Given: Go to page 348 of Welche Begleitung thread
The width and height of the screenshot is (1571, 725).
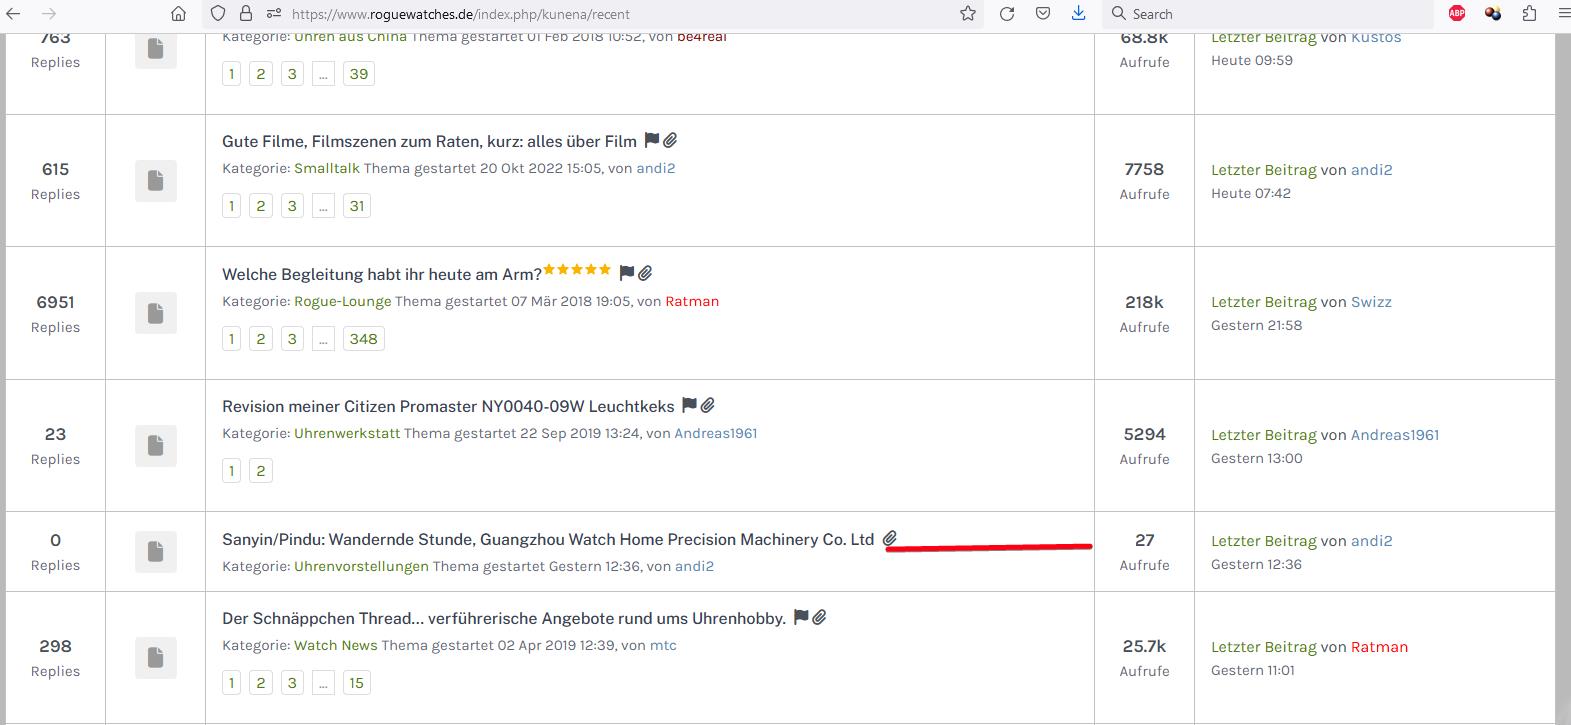Looking at the screenshot, I should click(363, 339).
